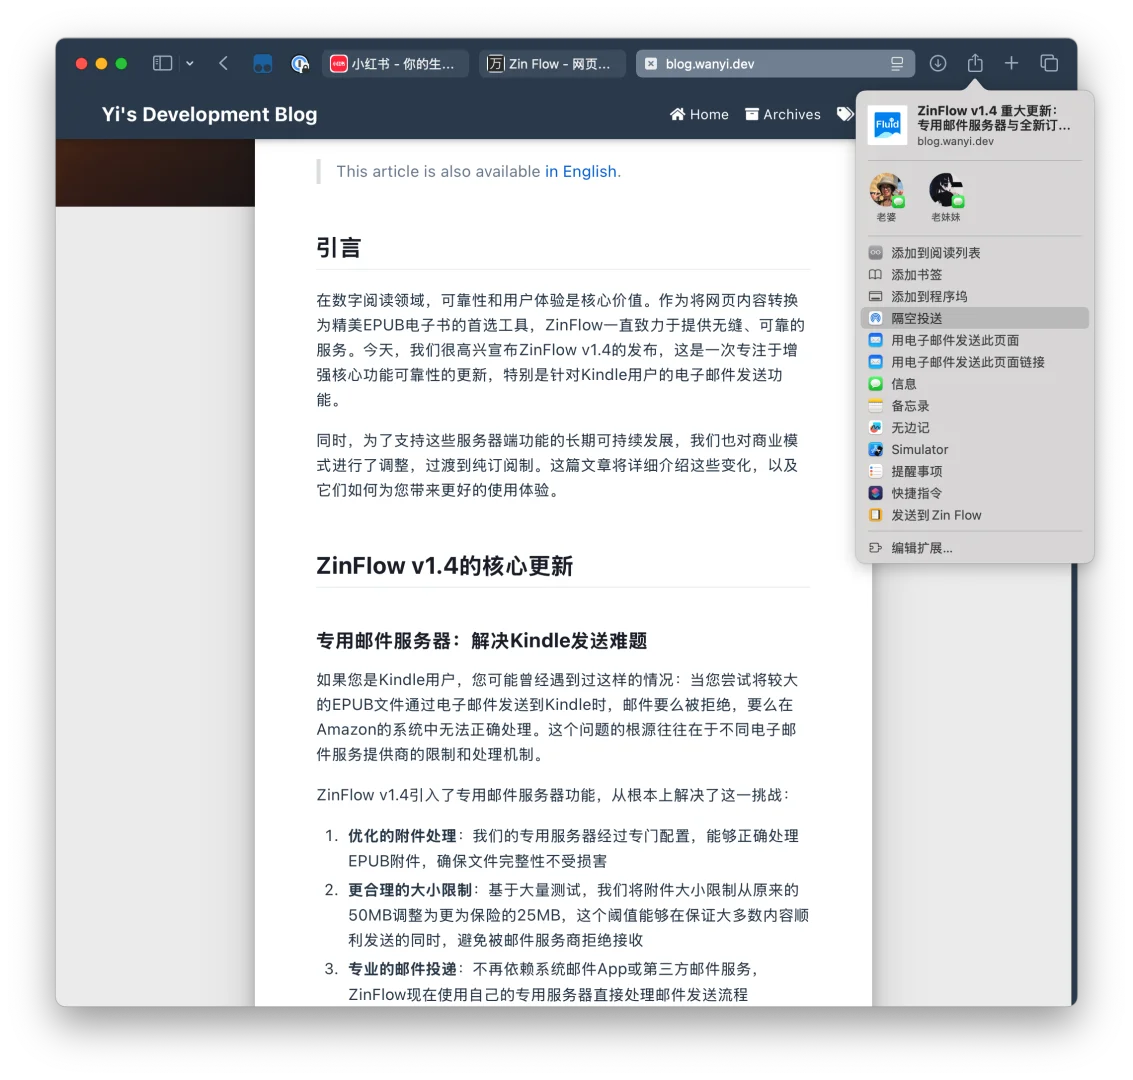The width and height of the screenshot is (1133, 1080).
Task: Click the Fluid page thumbnail in share popup
Action: click(887, 124)
